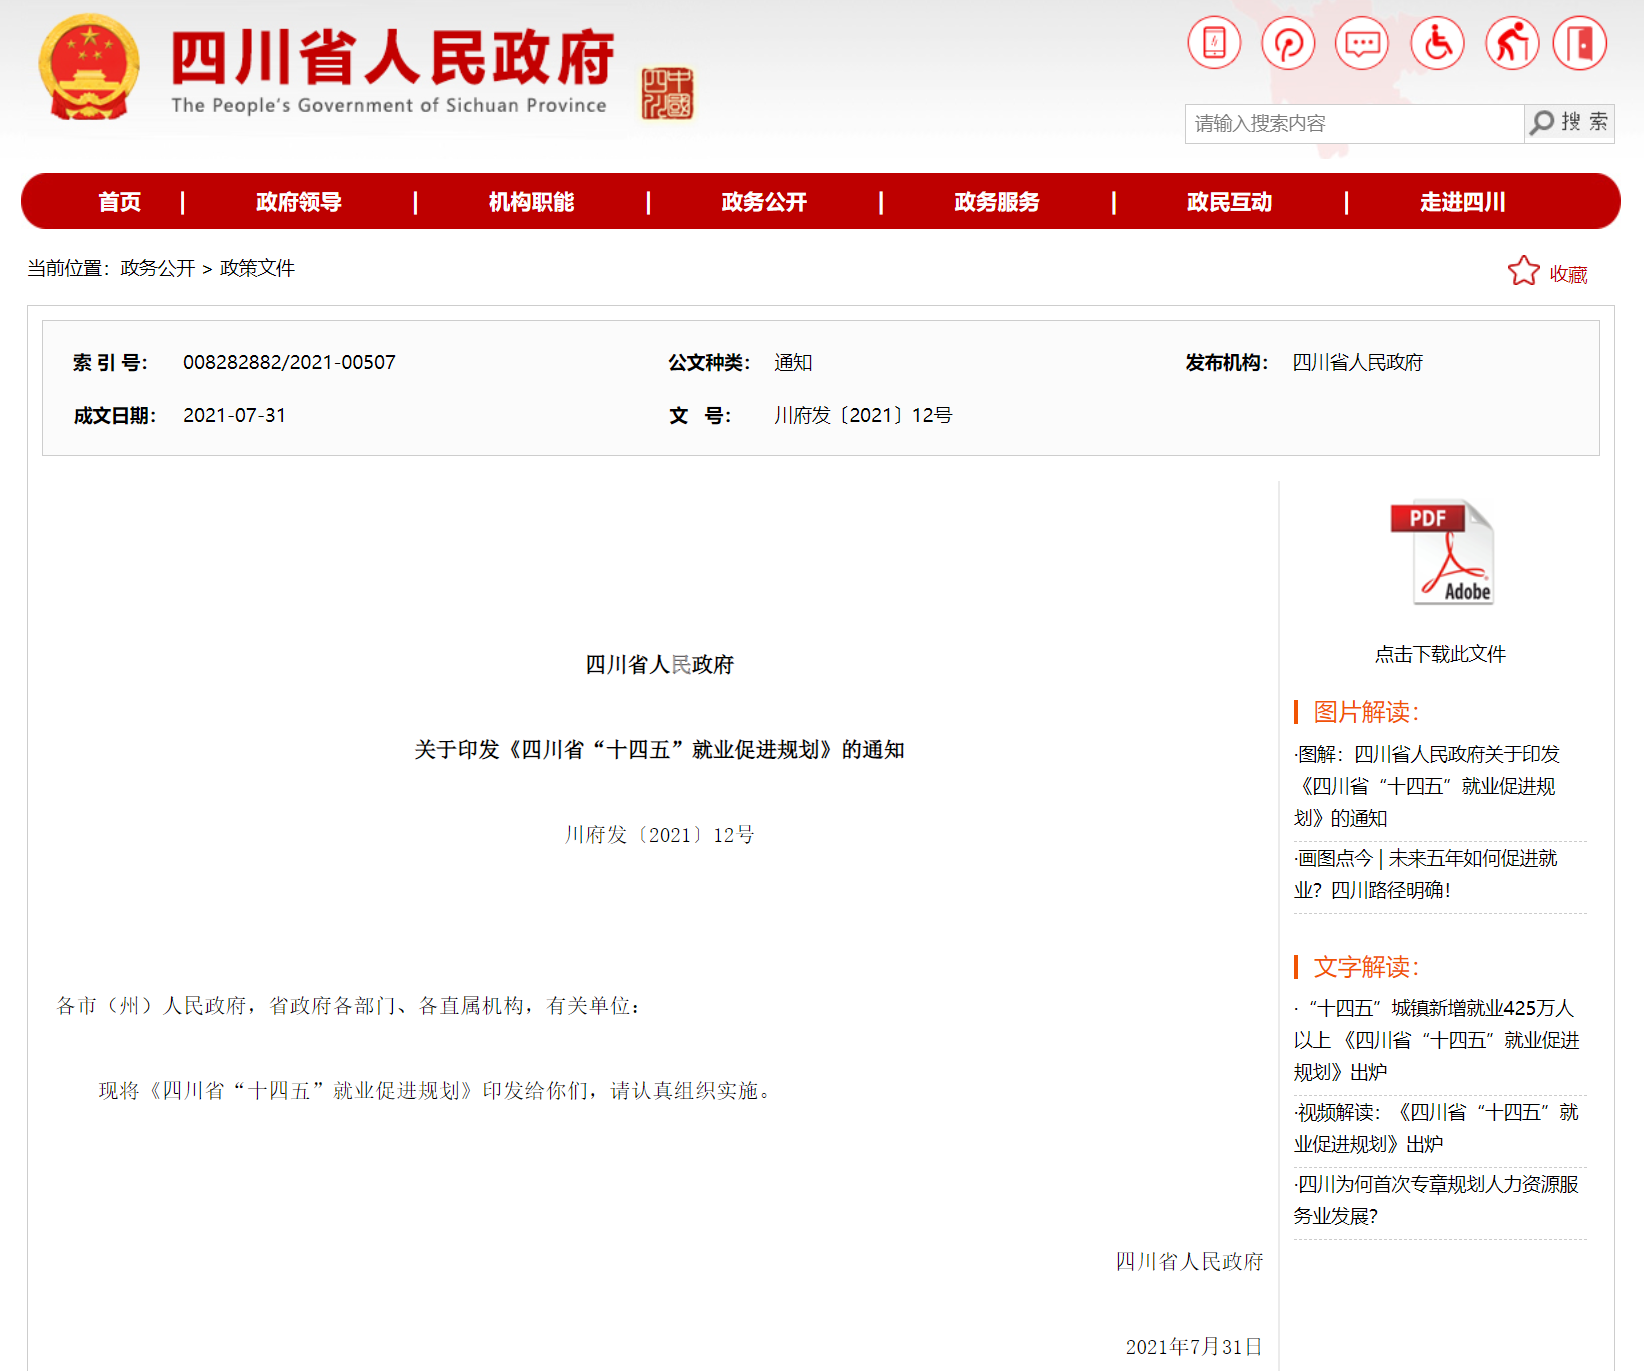
Task: Open 视频解读 四川省十四五就业促进规划 link
Action: tap(1437, 1128)
